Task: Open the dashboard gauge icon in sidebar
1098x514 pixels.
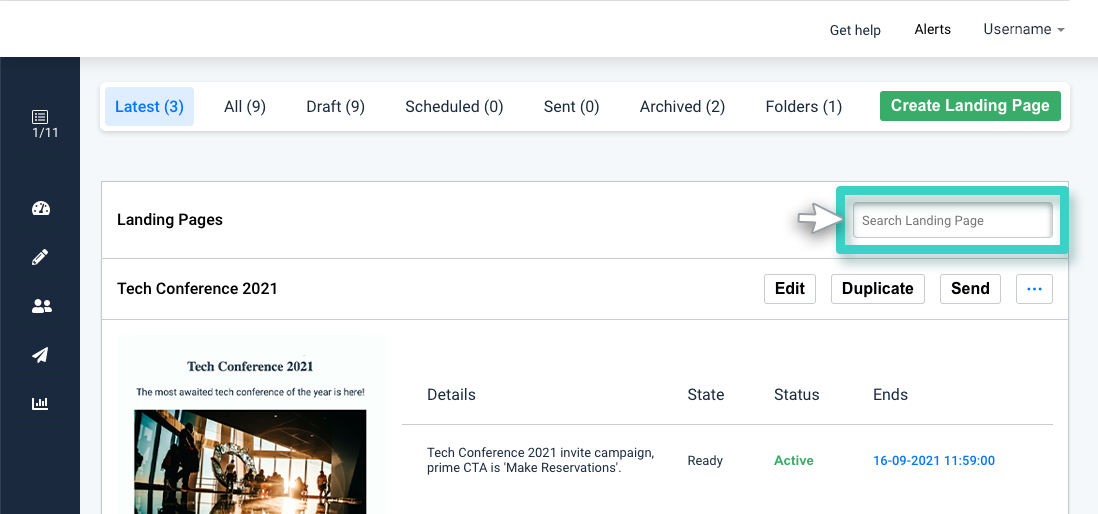Action: pos(41,209)
